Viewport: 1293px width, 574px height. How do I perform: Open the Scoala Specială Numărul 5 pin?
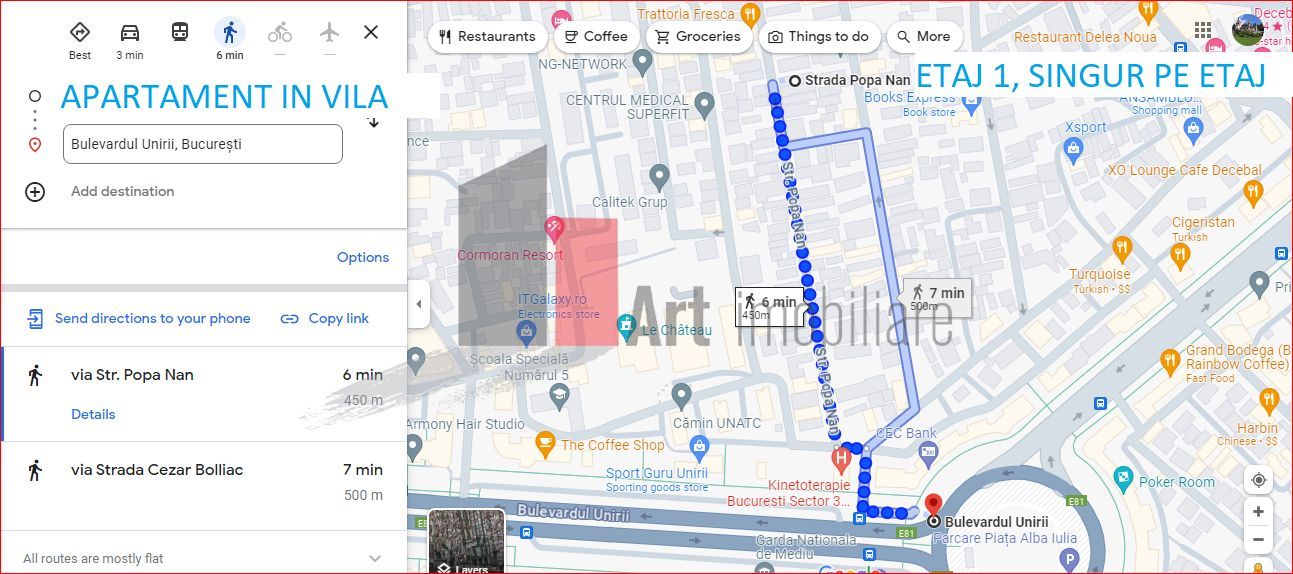[559, 399]
